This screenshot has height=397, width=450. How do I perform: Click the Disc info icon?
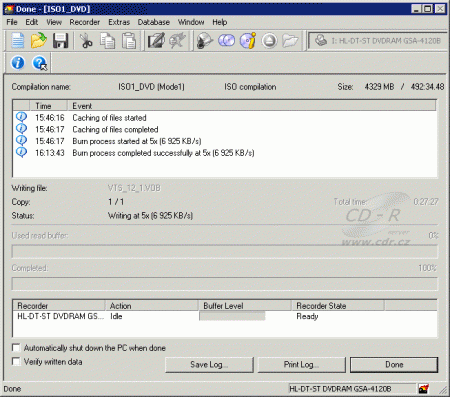click(x=248, y=41)
